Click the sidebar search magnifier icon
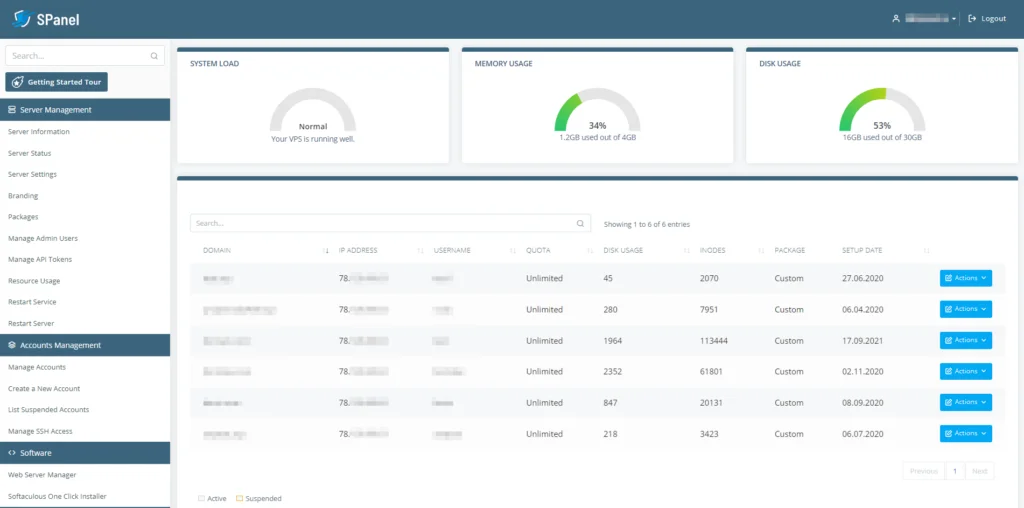The height and width of the screenshot is (508, 1024). pos(154,56)
